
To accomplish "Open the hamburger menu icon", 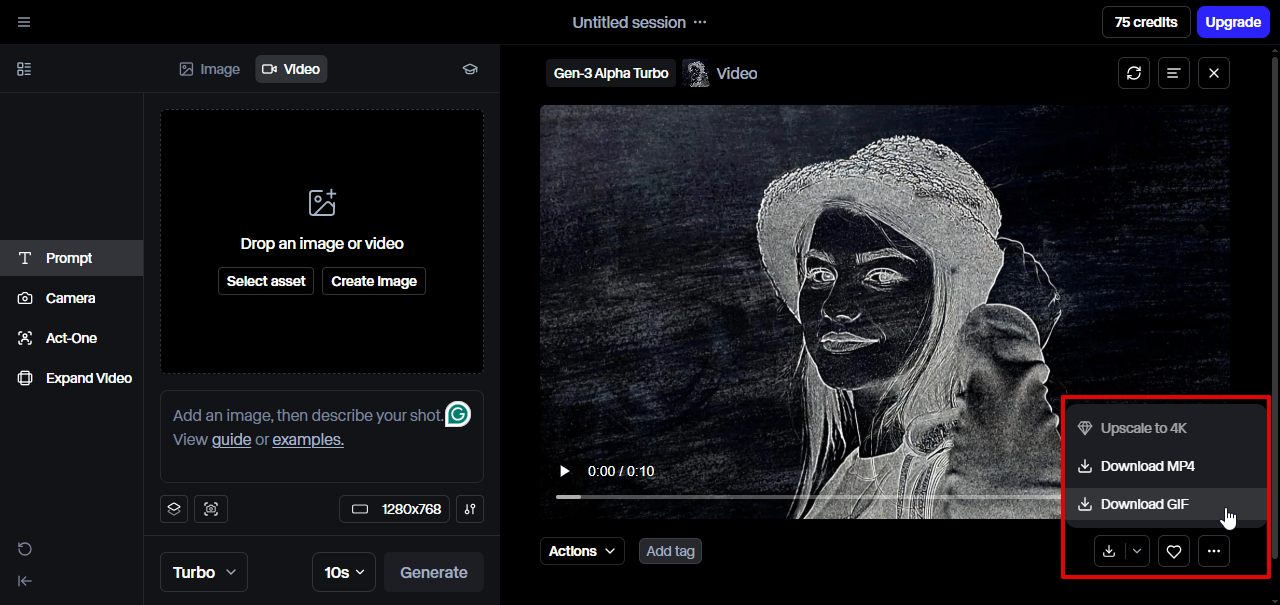I will [x=24, y=22].
